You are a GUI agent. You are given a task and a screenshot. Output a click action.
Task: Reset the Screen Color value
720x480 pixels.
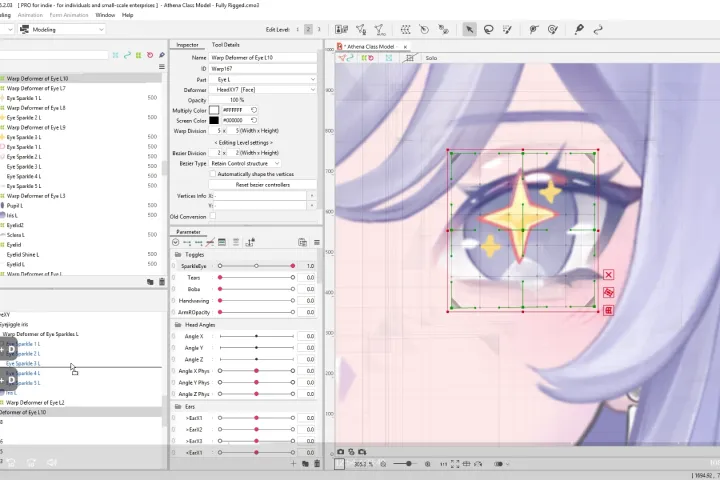click(x=253, y=120)
